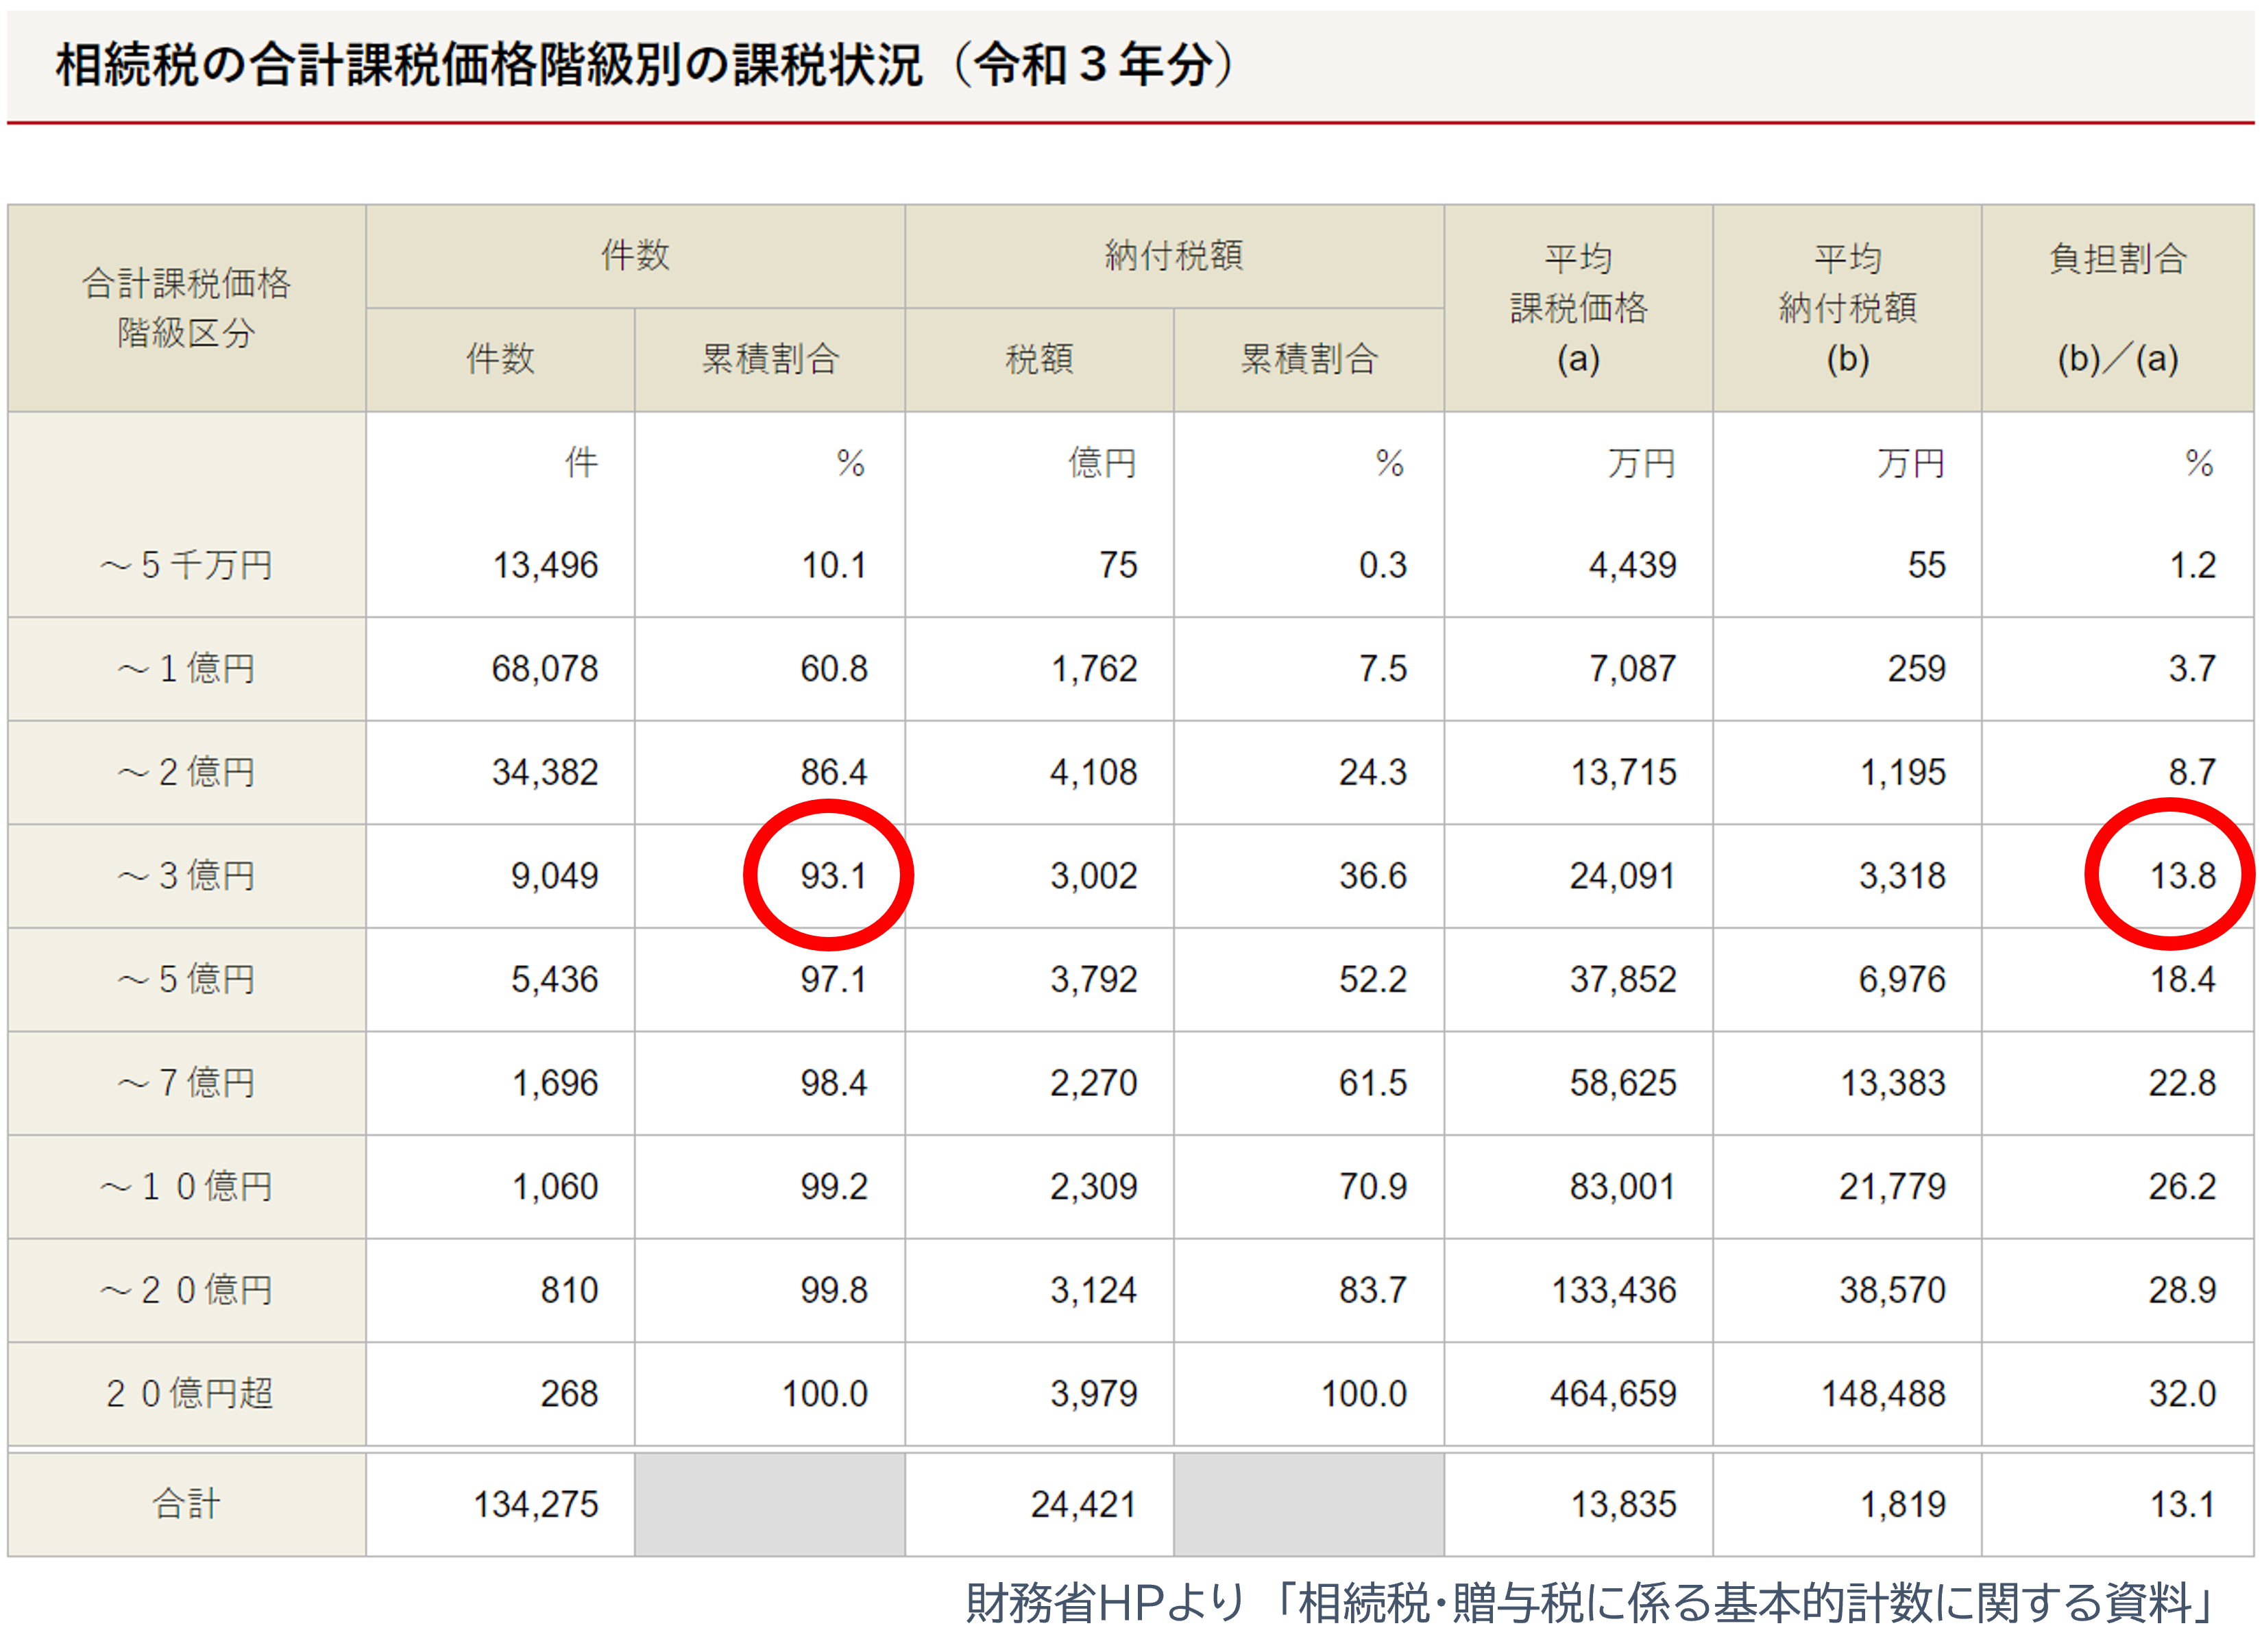Screen dimensions: 2262x1652
Task: Select the ～1億円 row label
Action: coord(187,669)
